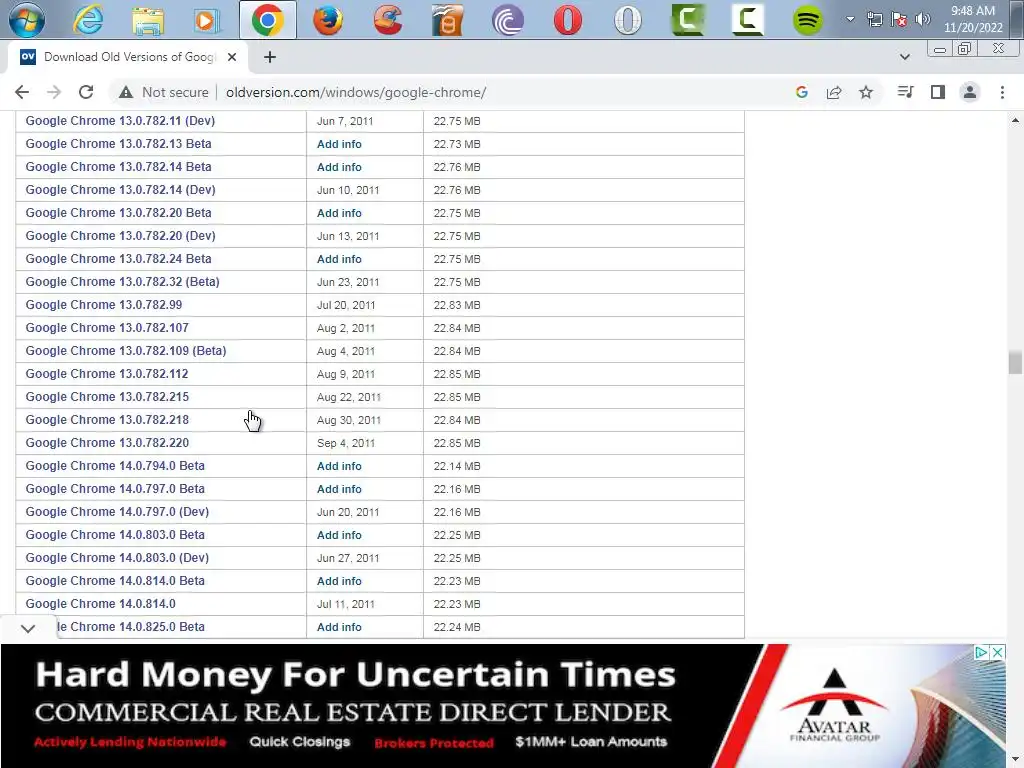
Task: Click the Not secure warning icon
Action: click(126, 92)
